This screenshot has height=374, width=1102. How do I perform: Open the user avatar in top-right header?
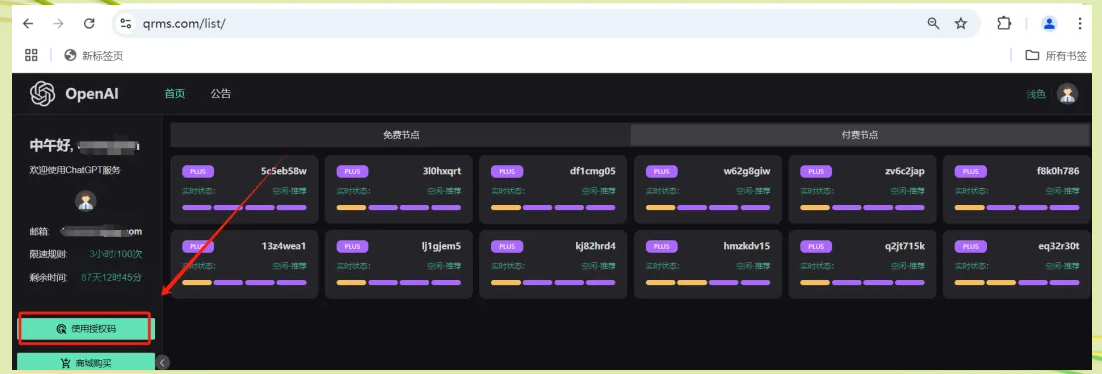(1068, 94)
